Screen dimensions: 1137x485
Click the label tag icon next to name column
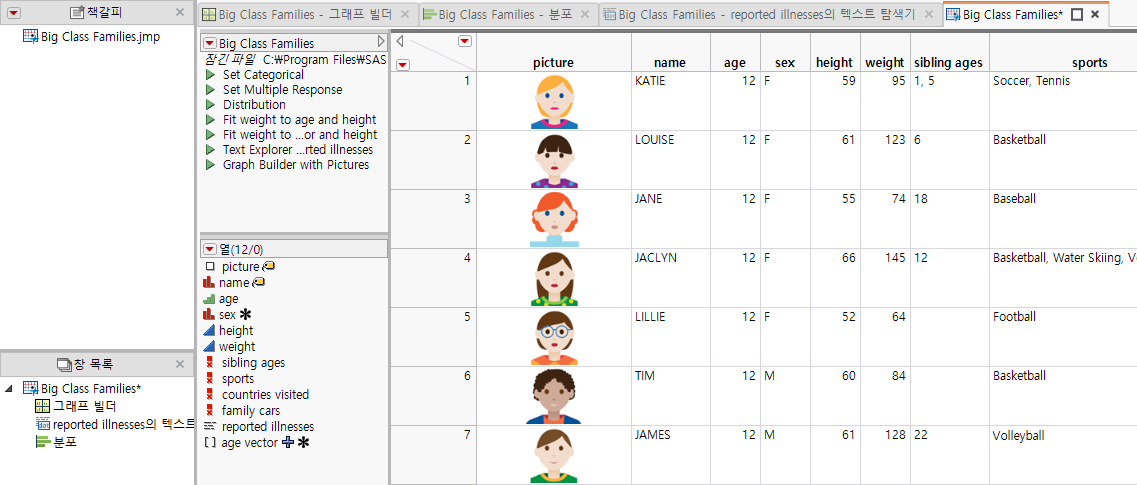pos(259,283)
